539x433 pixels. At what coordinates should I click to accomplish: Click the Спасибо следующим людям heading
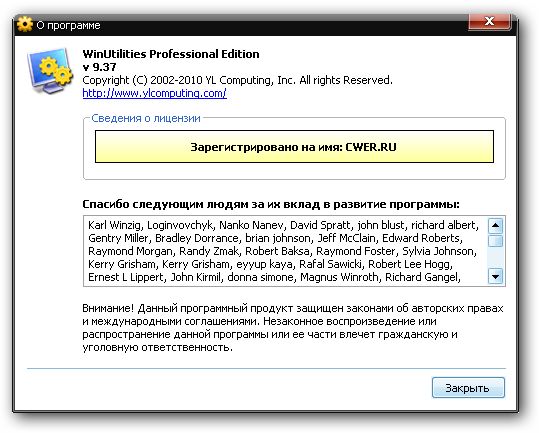click(x=271, y=204)
